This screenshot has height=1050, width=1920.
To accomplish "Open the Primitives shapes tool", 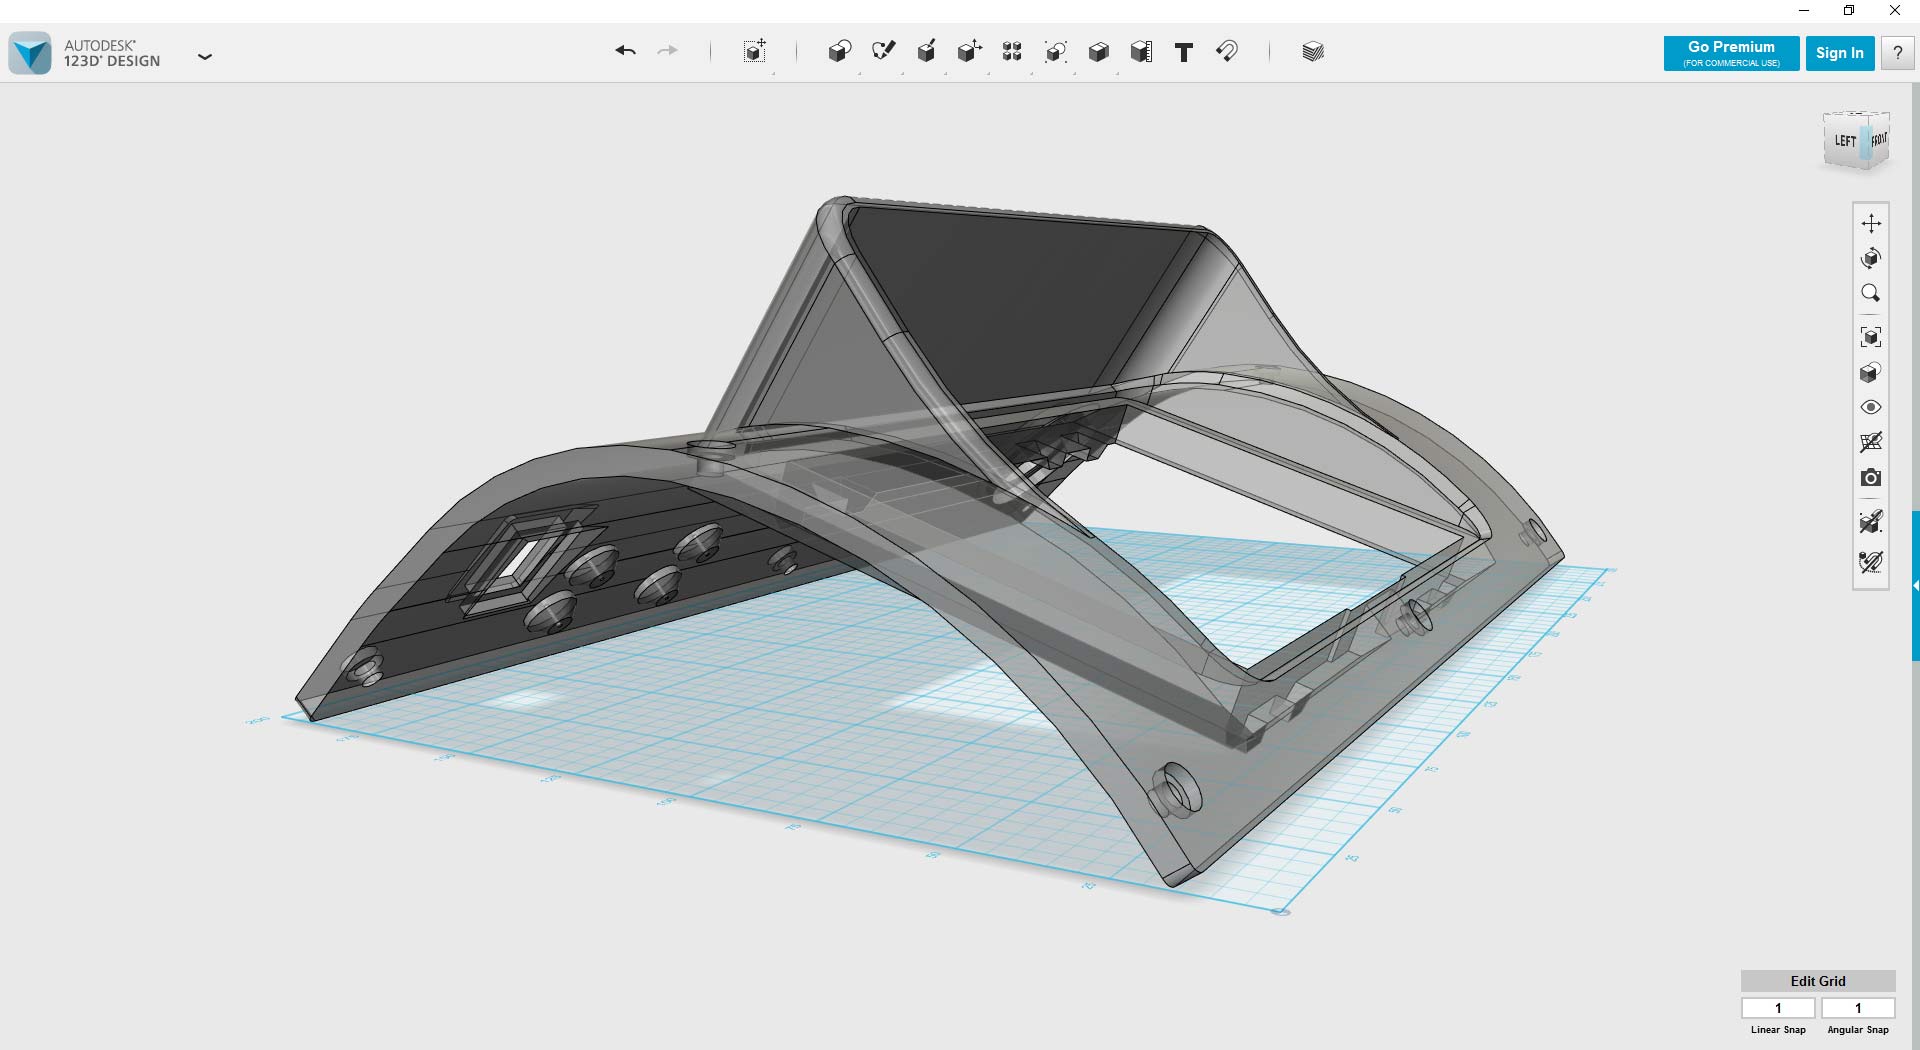I will pos(840,52).
